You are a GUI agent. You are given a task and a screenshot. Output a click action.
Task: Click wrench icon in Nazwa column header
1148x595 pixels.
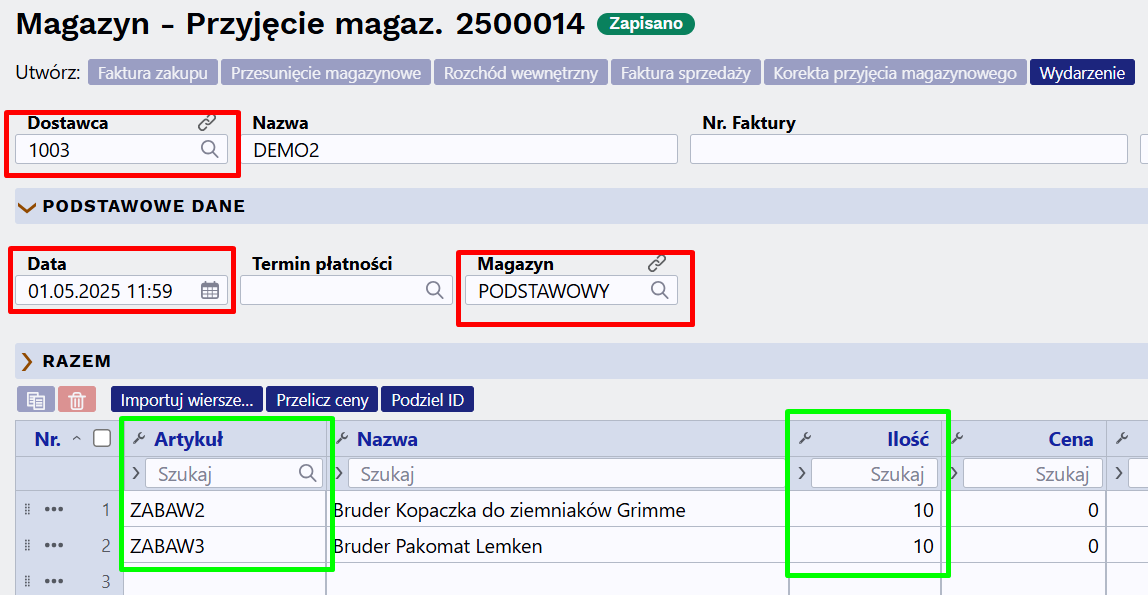click(x=341, y=438)
